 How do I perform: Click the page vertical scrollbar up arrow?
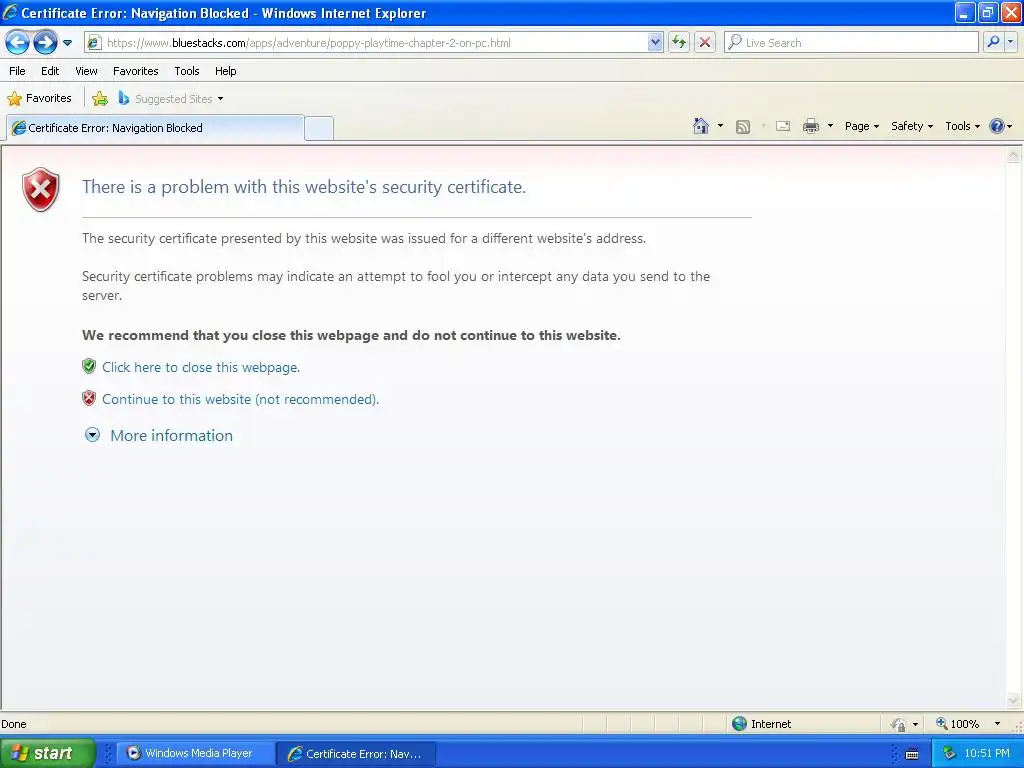[x=1013, y=155]
